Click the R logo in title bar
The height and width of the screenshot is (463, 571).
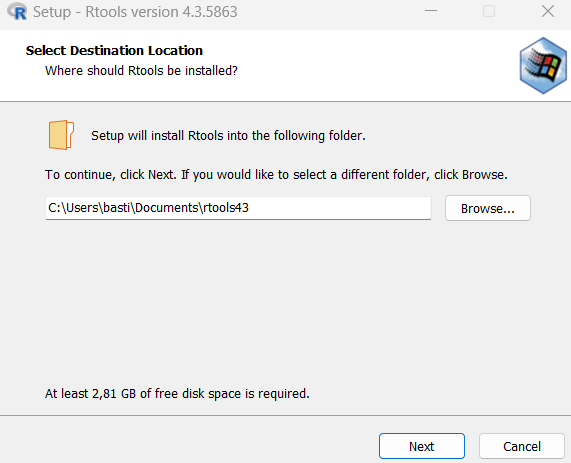coord(17,12)
